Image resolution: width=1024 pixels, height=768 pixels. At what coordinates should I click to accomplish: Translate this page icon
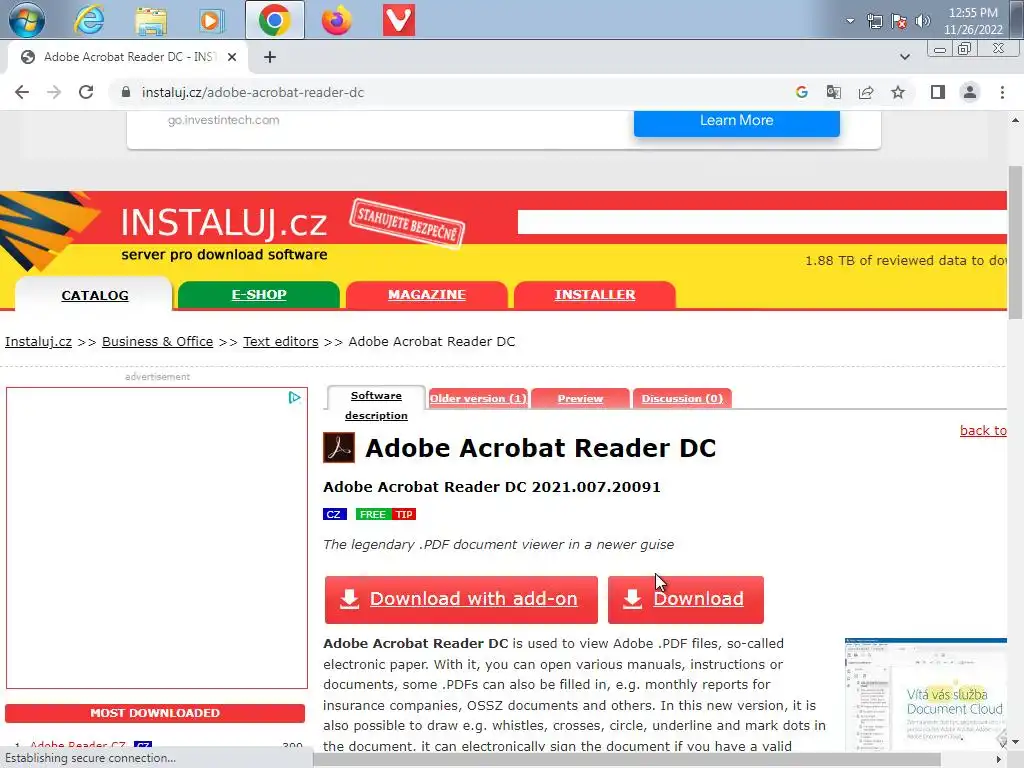tap(834, 92)
